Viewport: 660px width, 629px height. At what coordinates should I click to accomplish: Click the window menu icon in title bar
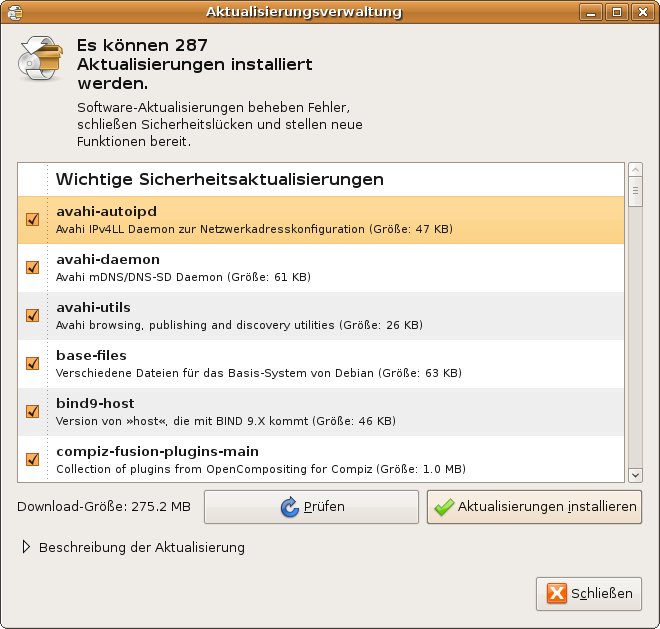coord(14,12)
